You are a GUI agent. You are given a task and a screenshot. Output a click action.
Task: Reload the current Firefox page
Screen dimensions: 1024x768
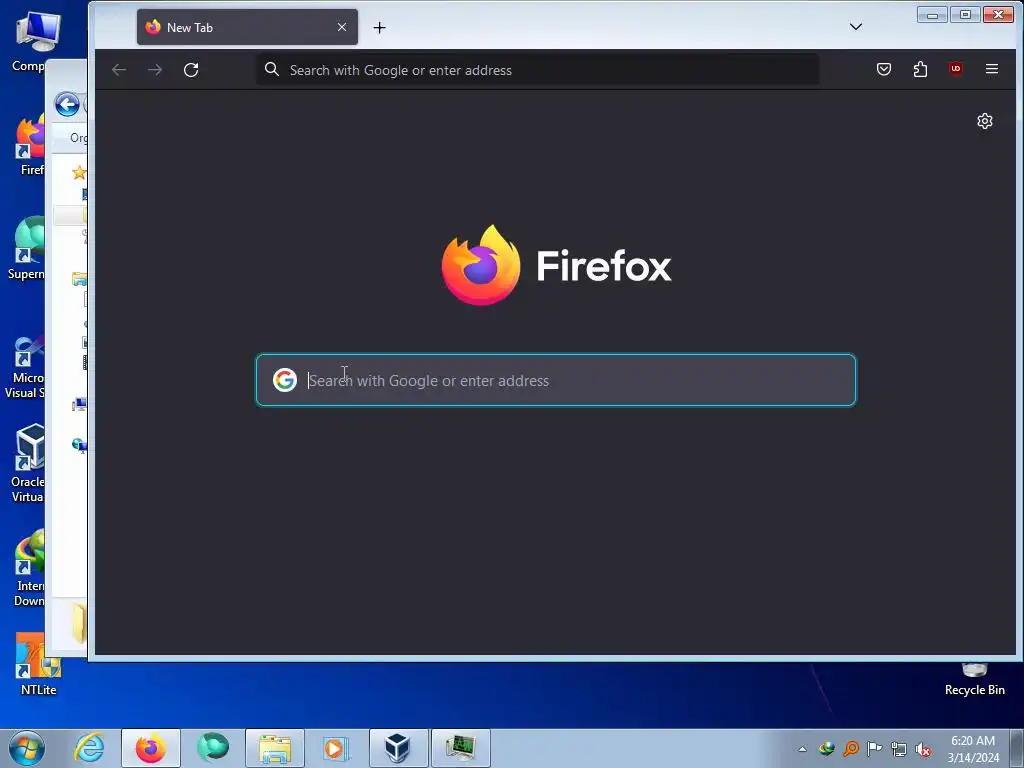(x=191, y=70)
